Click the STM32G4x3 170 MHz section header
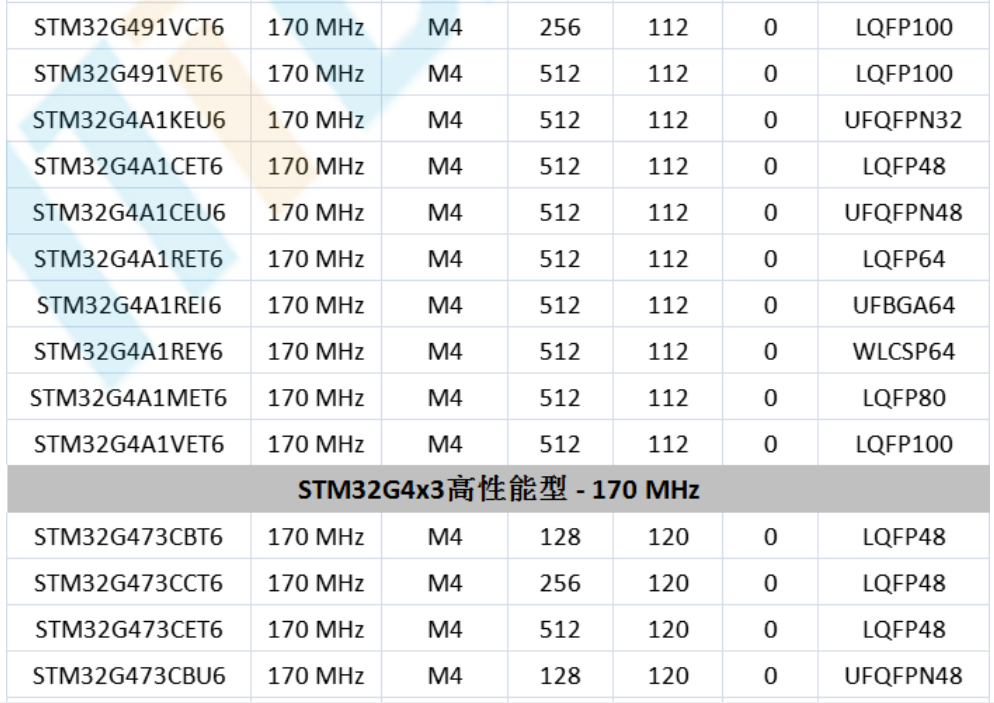 [x=497, y=491]
